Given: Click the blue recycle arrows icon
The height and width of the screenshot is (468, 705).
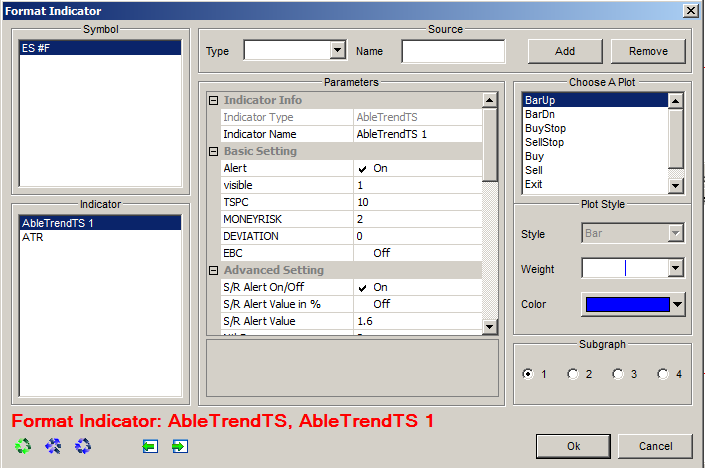Looking at the screenshot, I should pyautogui.click(x=83, y=446).
